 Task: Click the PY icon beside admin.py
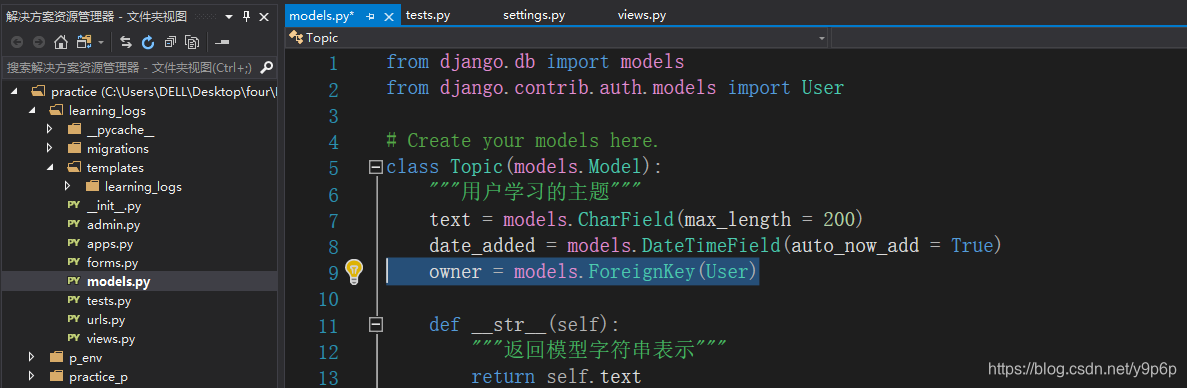click(74, 225)
